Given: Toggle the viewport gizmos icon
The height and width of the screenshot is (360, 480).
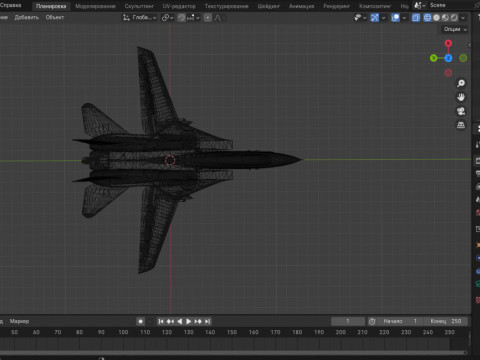Looking at the screenshot, I should pyautogui.click(x=375, y=18).
